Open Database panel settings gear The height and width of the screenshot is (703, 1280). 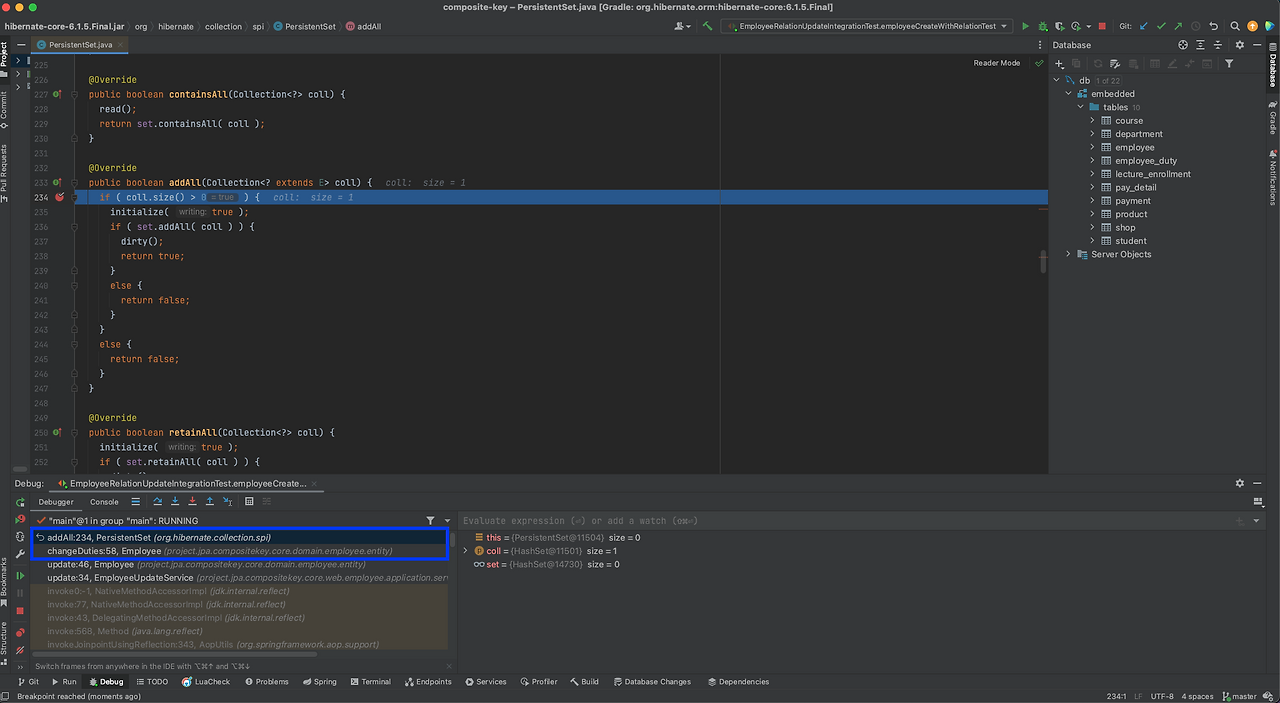click(x=1240, y=45)
